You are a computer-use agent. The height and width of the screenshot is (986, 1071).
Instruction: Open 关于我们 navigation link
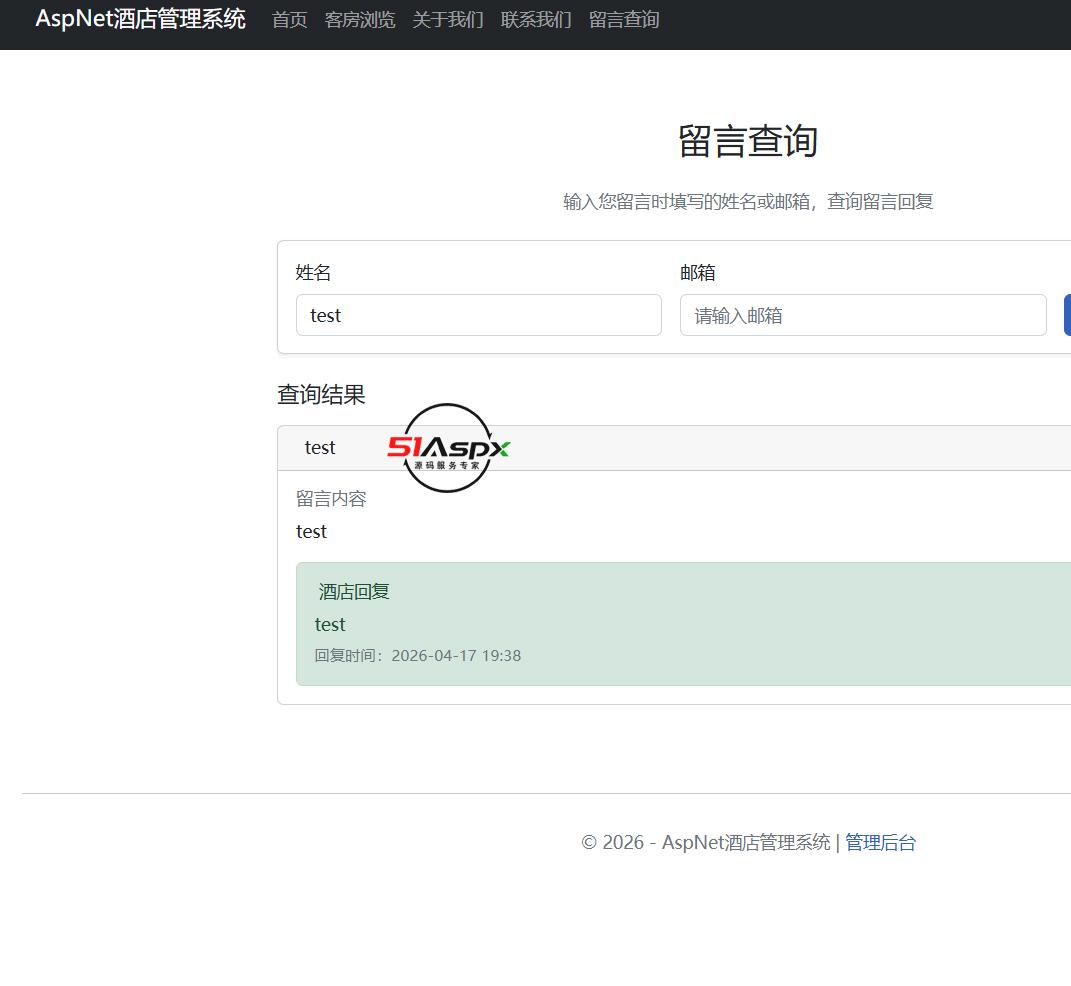448,20
